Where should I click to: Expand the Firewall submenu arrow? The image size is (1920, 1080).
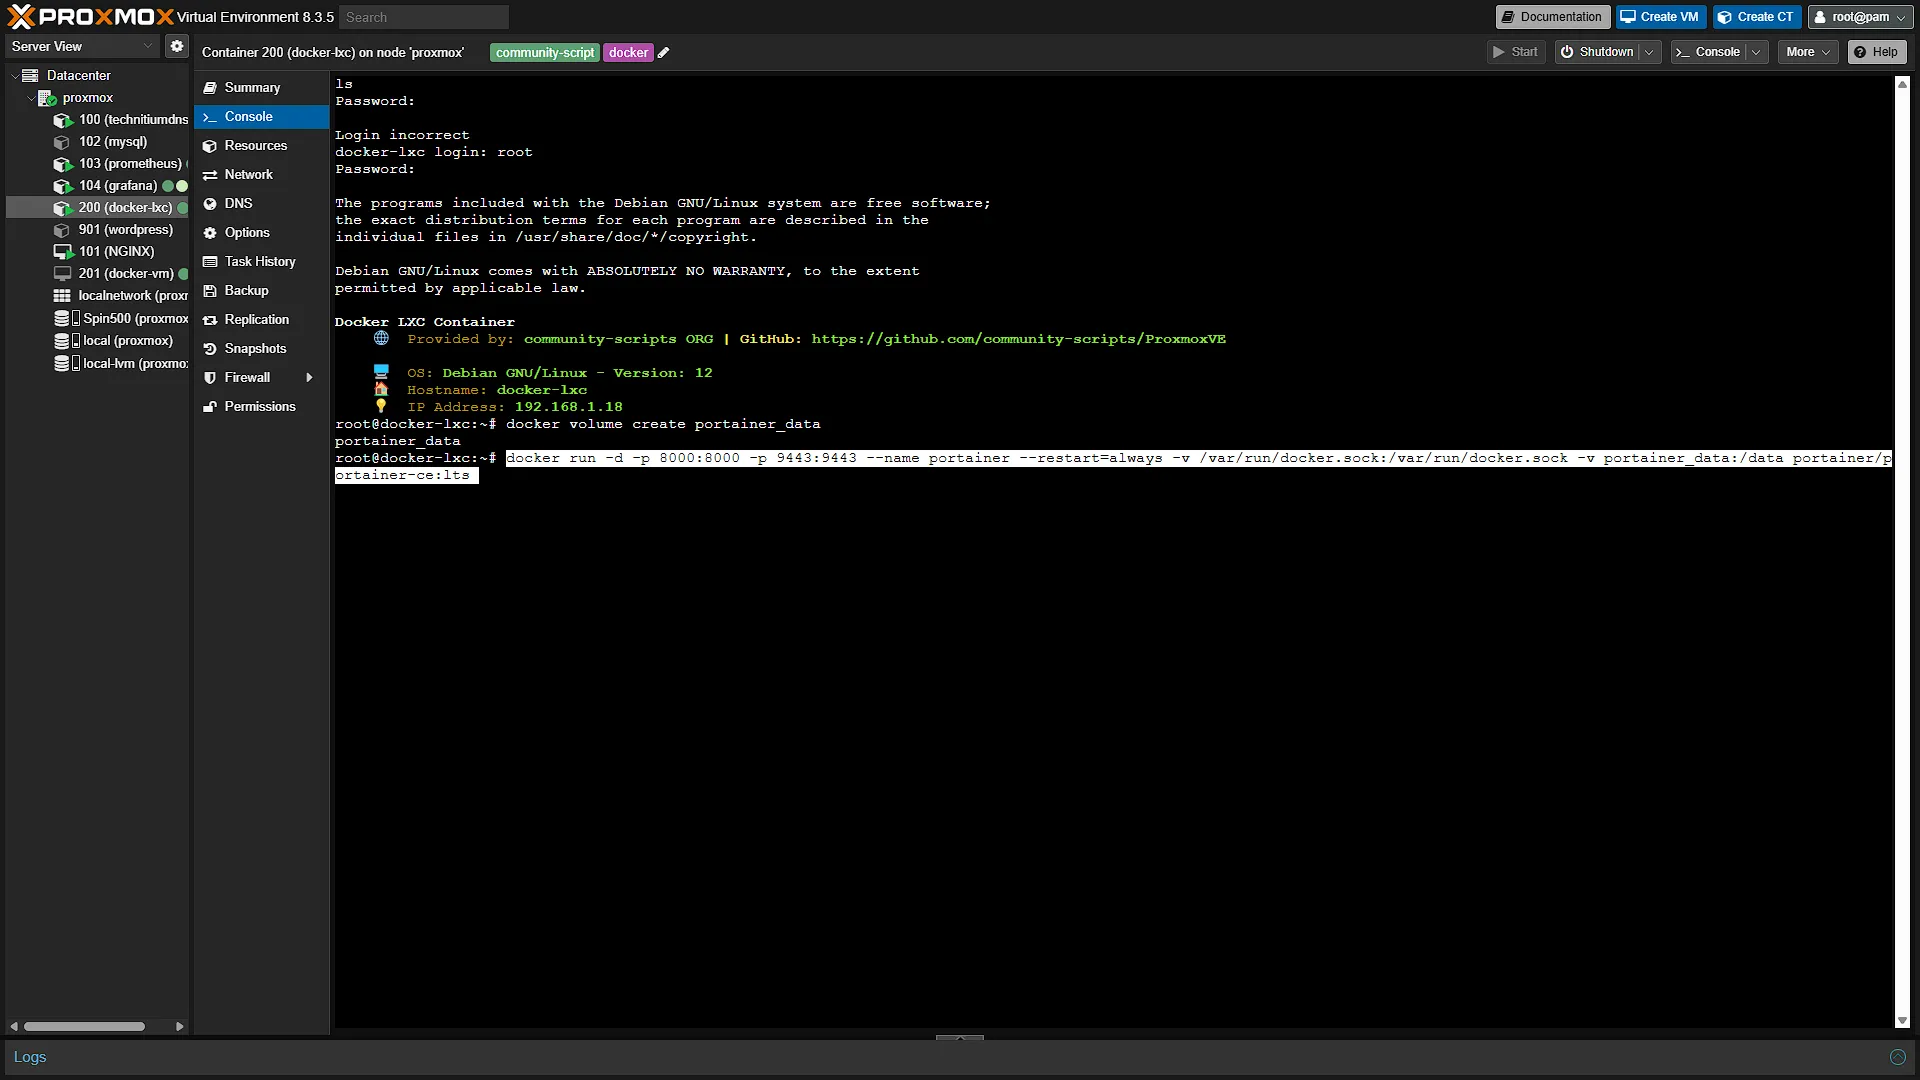tap(309, 377)
